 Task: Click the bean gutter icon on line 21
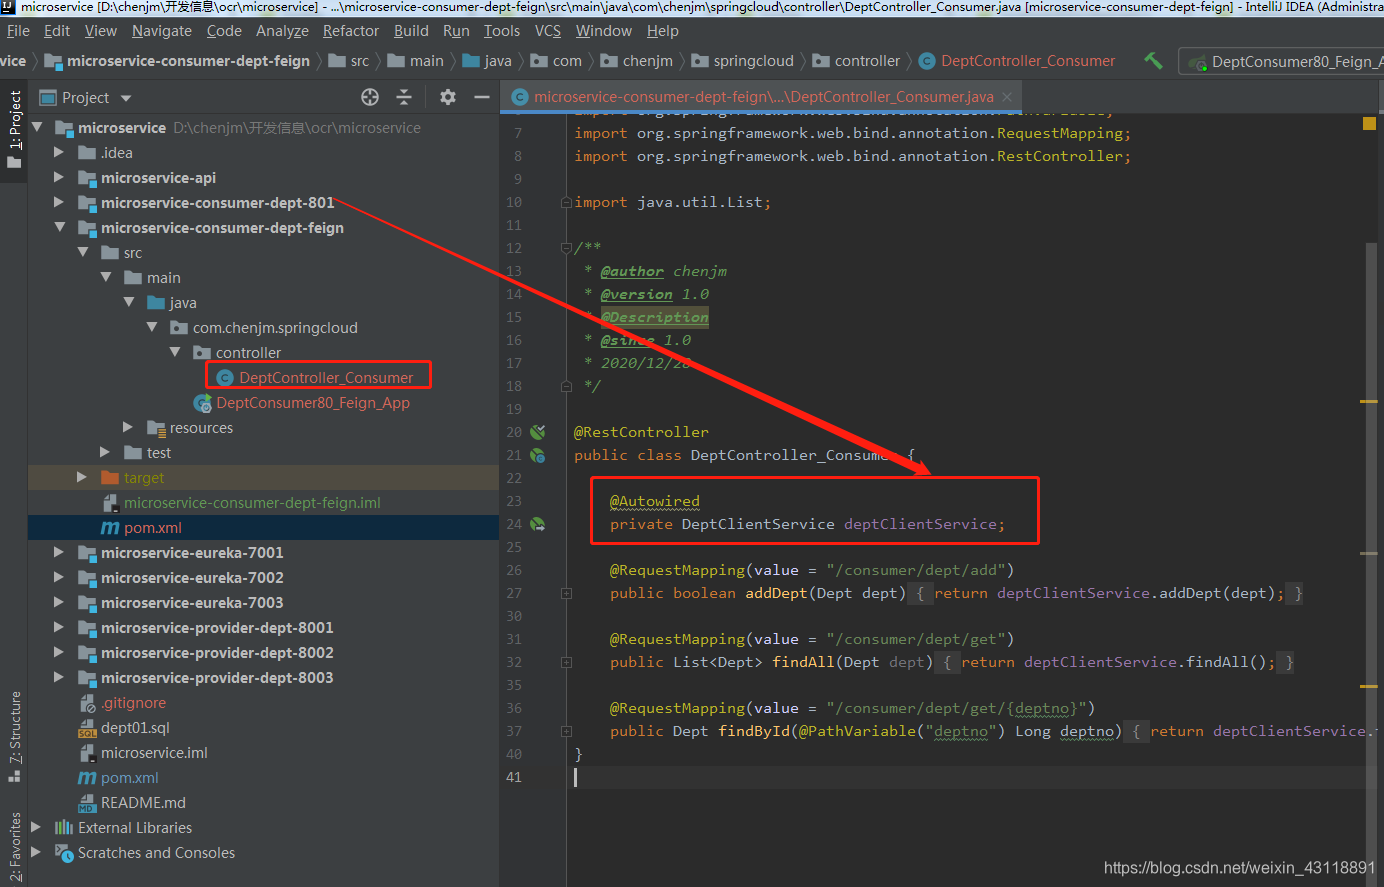(x=538, y=455)
